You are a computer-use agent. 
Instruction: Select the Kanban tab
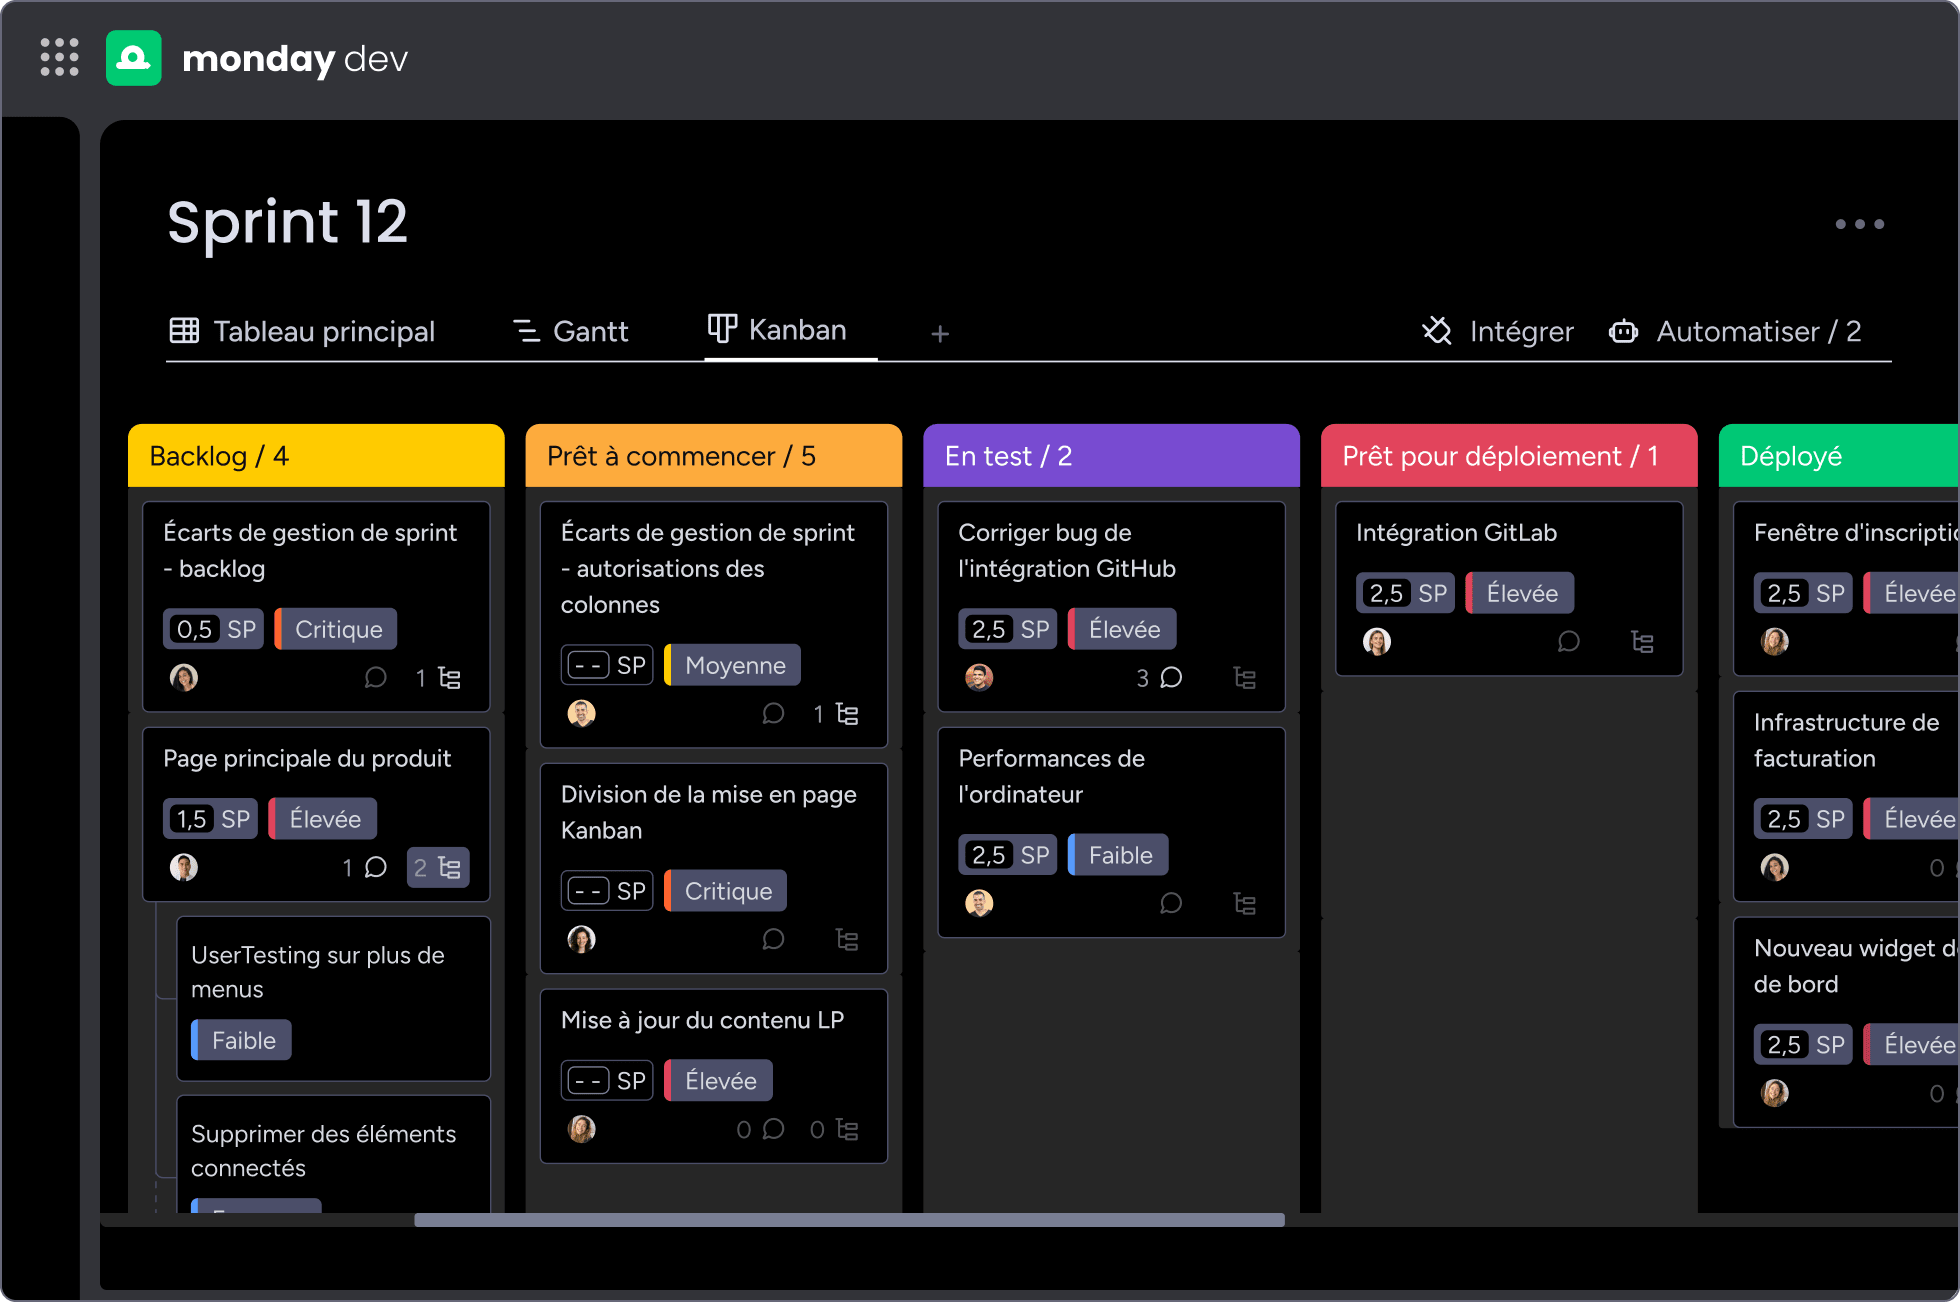pyautogui.click(x=777, y=330)
